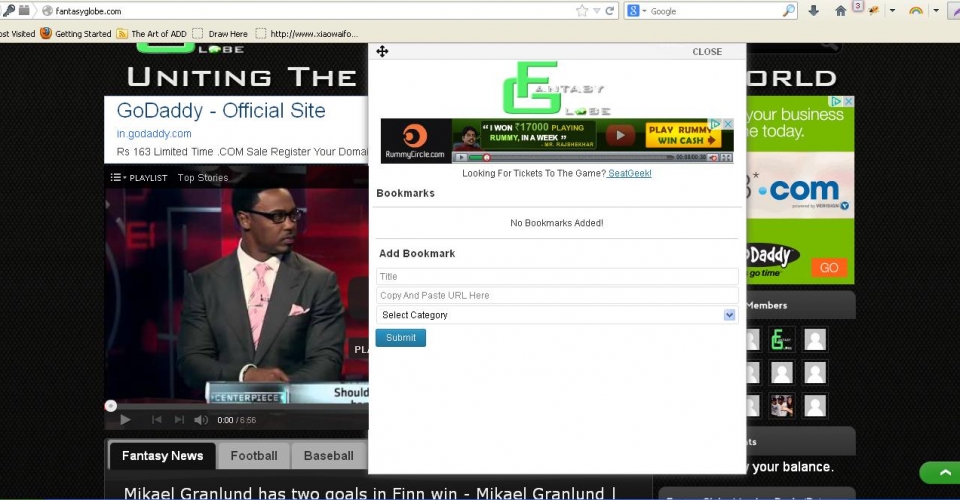Click the key icon in the toolbar
The image size is (960, 500).
(9, 10)
